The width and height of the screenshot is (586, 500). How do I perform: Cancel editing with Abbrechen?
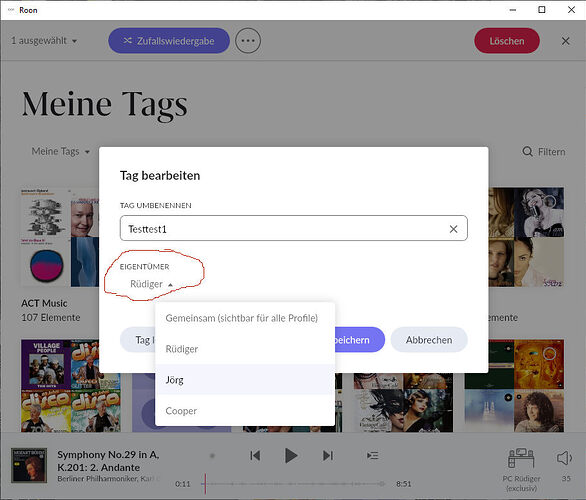point(429,340)
